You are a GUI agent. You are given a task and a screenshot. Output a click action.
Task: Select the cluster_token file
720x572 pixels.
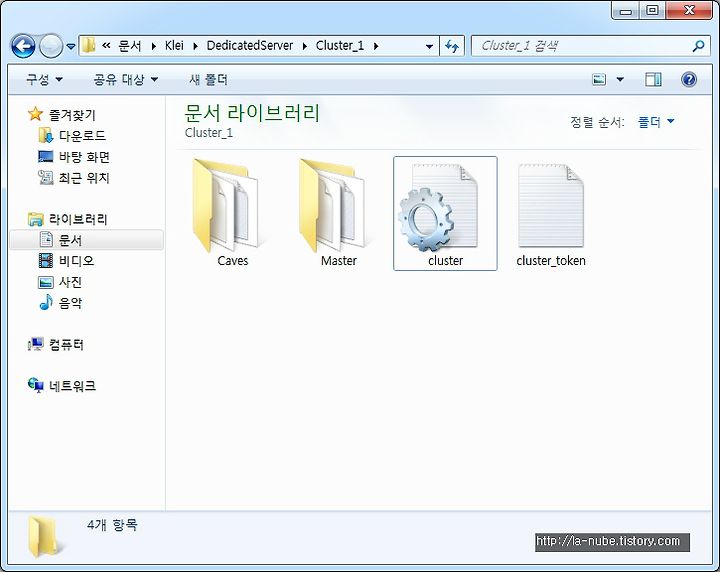551,213
